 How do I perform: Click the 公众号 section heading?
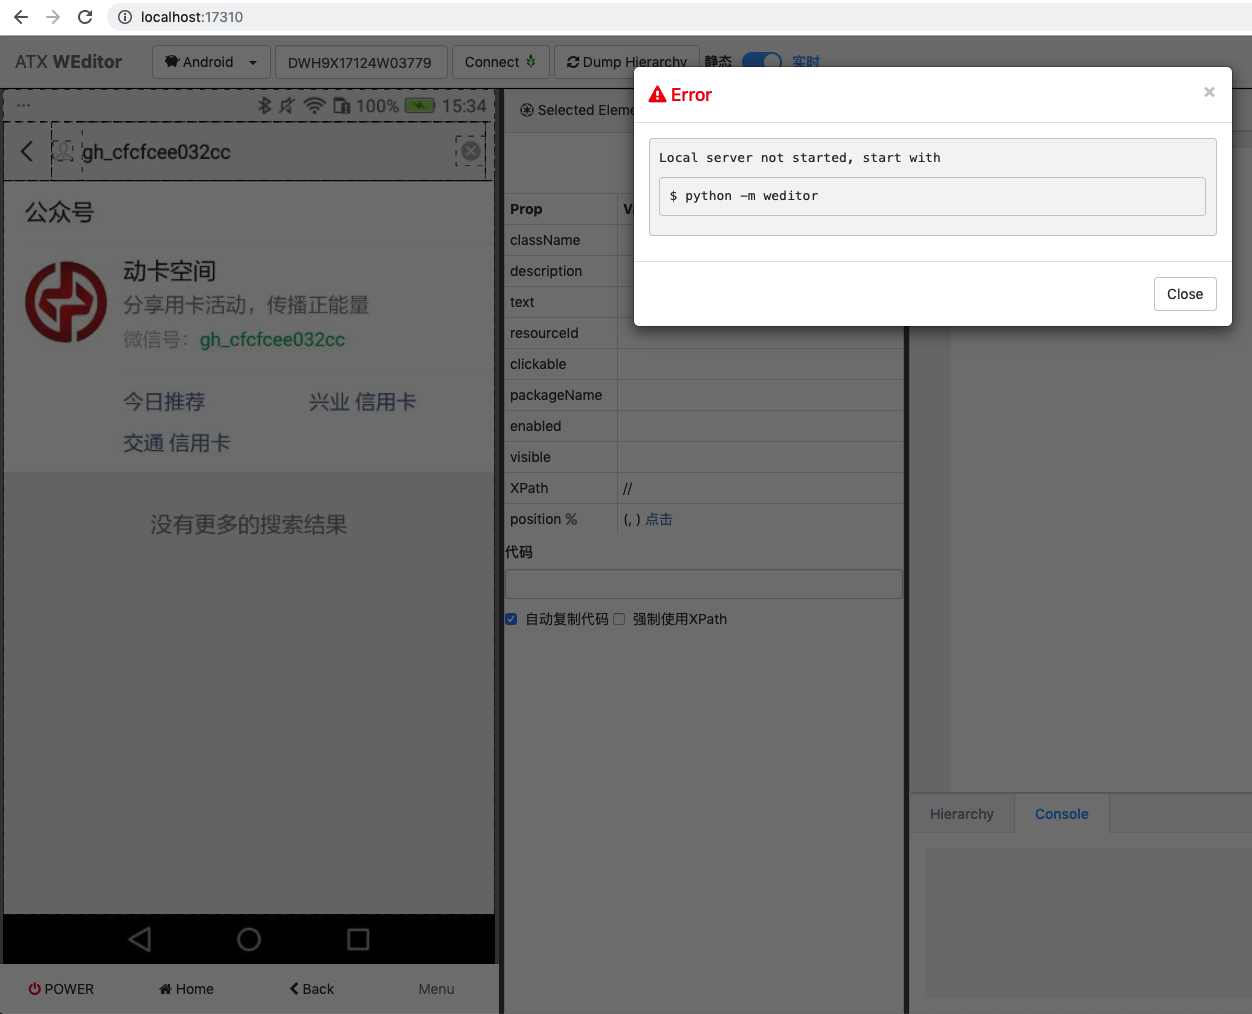pos(59,212)
